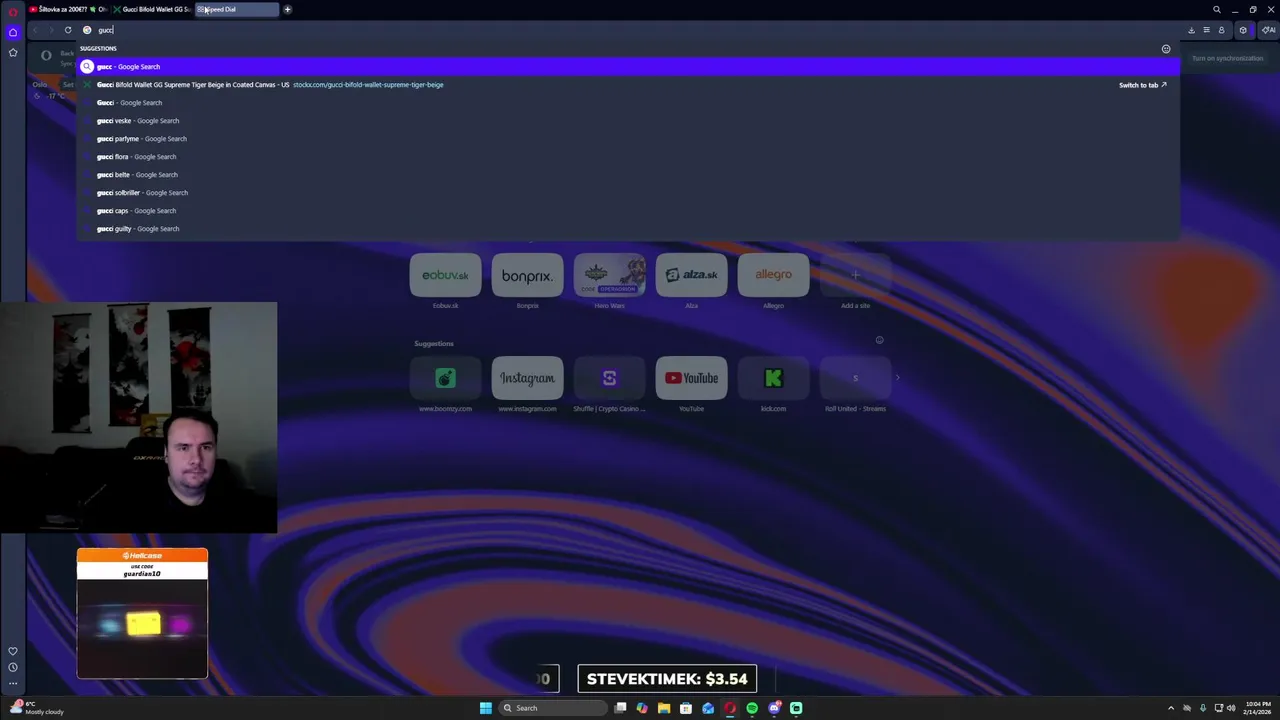The image size is (1280, 720).
Task: Open the tab search magnifier icon
Action: coord(1217,9)
